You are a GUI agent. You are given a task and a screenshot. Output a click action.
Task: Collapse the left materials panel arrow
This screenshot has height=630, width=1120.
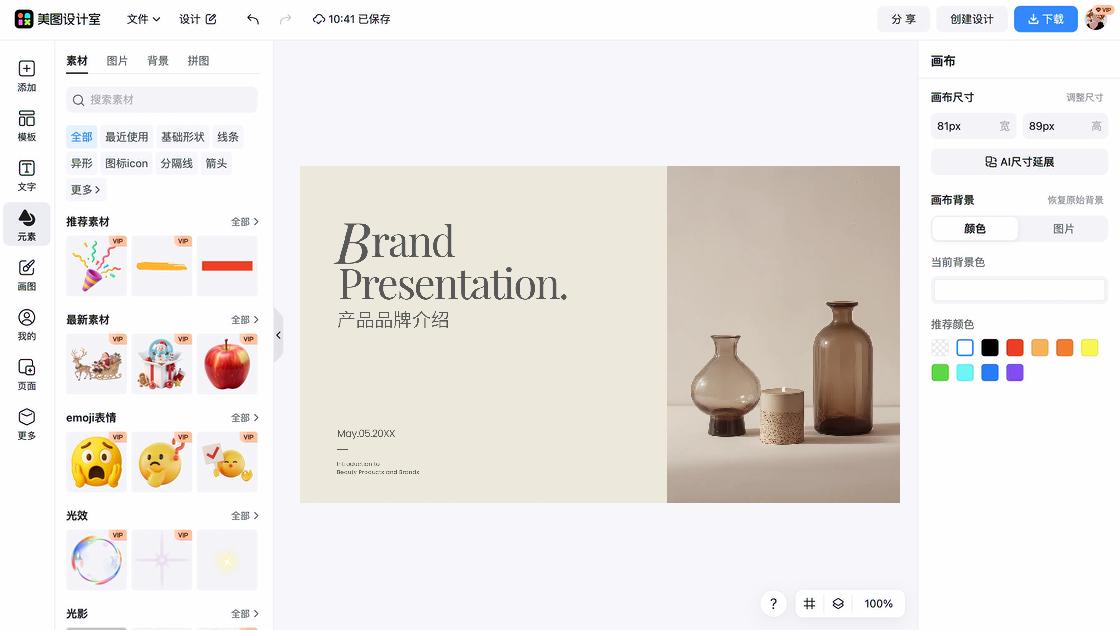click(x=278, y=335)
